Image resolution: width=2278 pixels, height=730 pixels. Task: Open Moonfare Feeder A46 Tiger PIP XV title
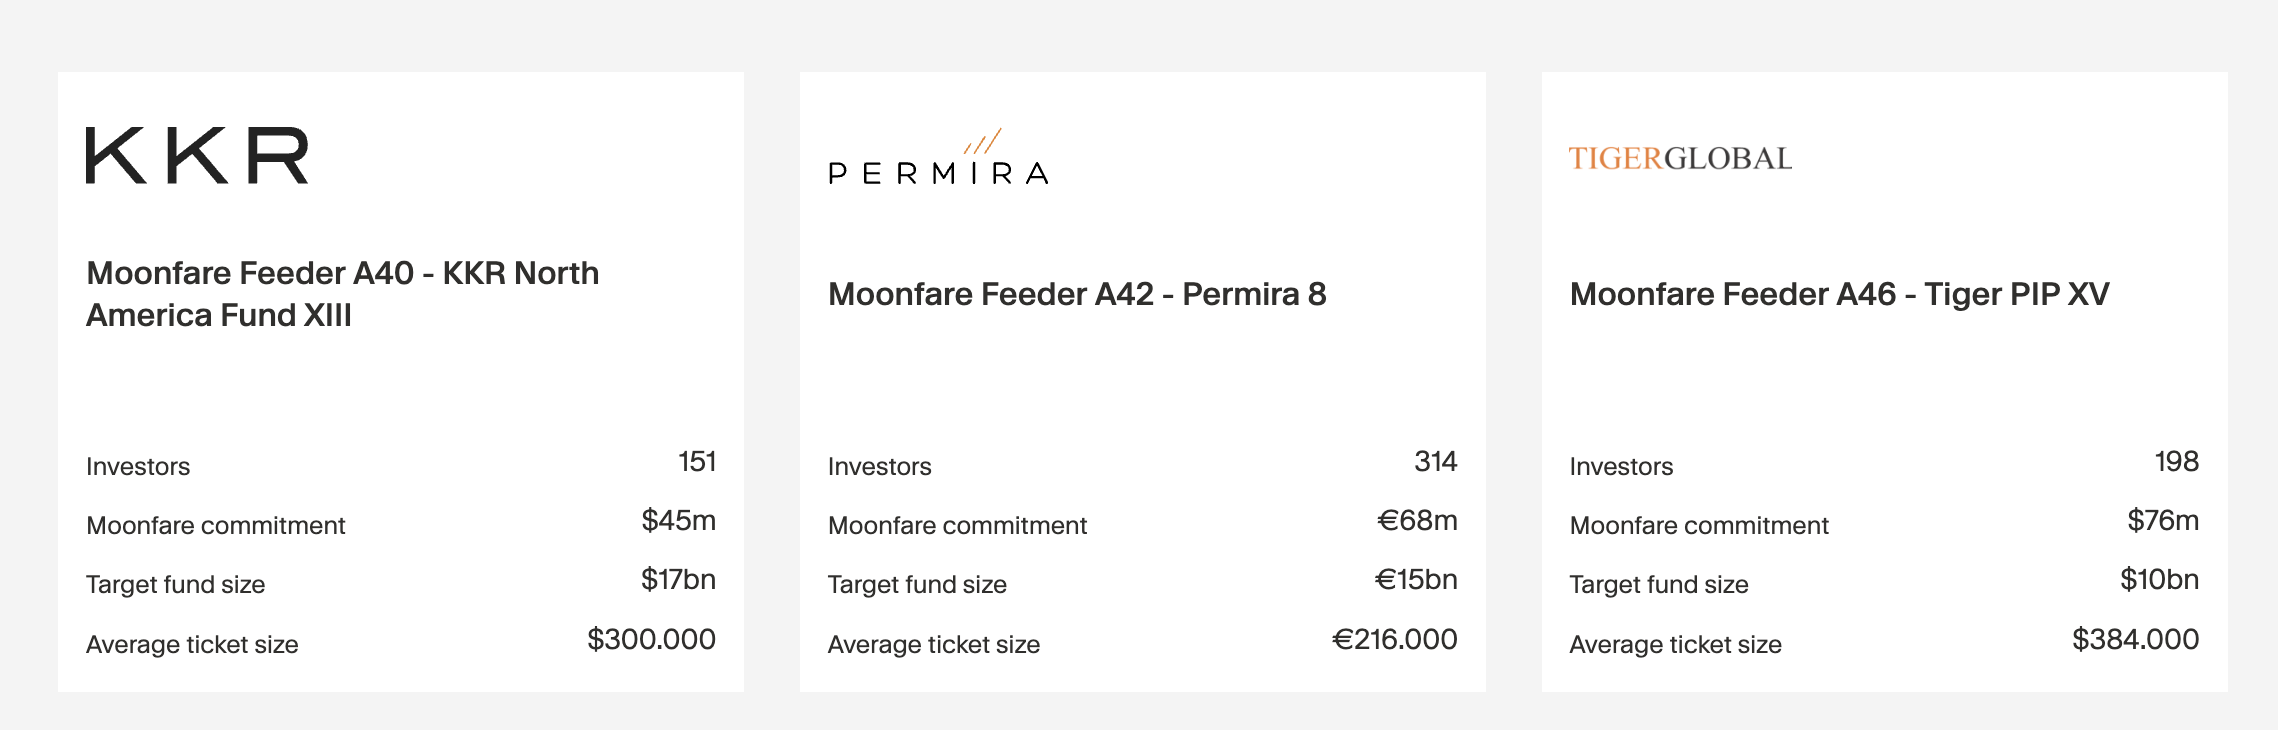(1839, 294)
